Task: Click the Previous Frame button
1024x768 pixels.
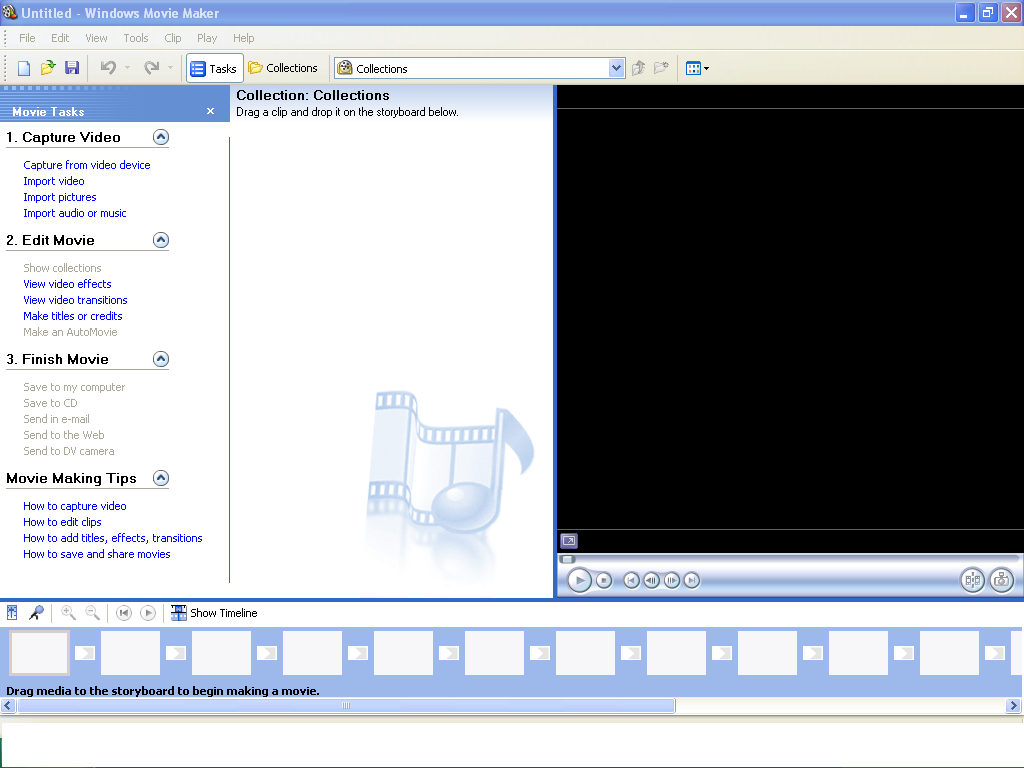Action: point(651,580)
